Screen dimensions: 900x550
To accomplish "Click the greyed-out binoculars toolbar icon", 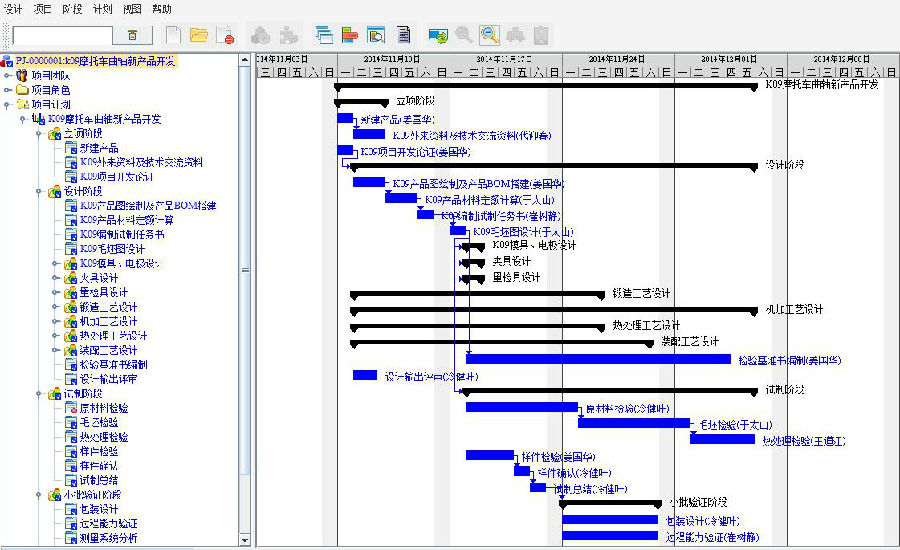I will point(515,36).
